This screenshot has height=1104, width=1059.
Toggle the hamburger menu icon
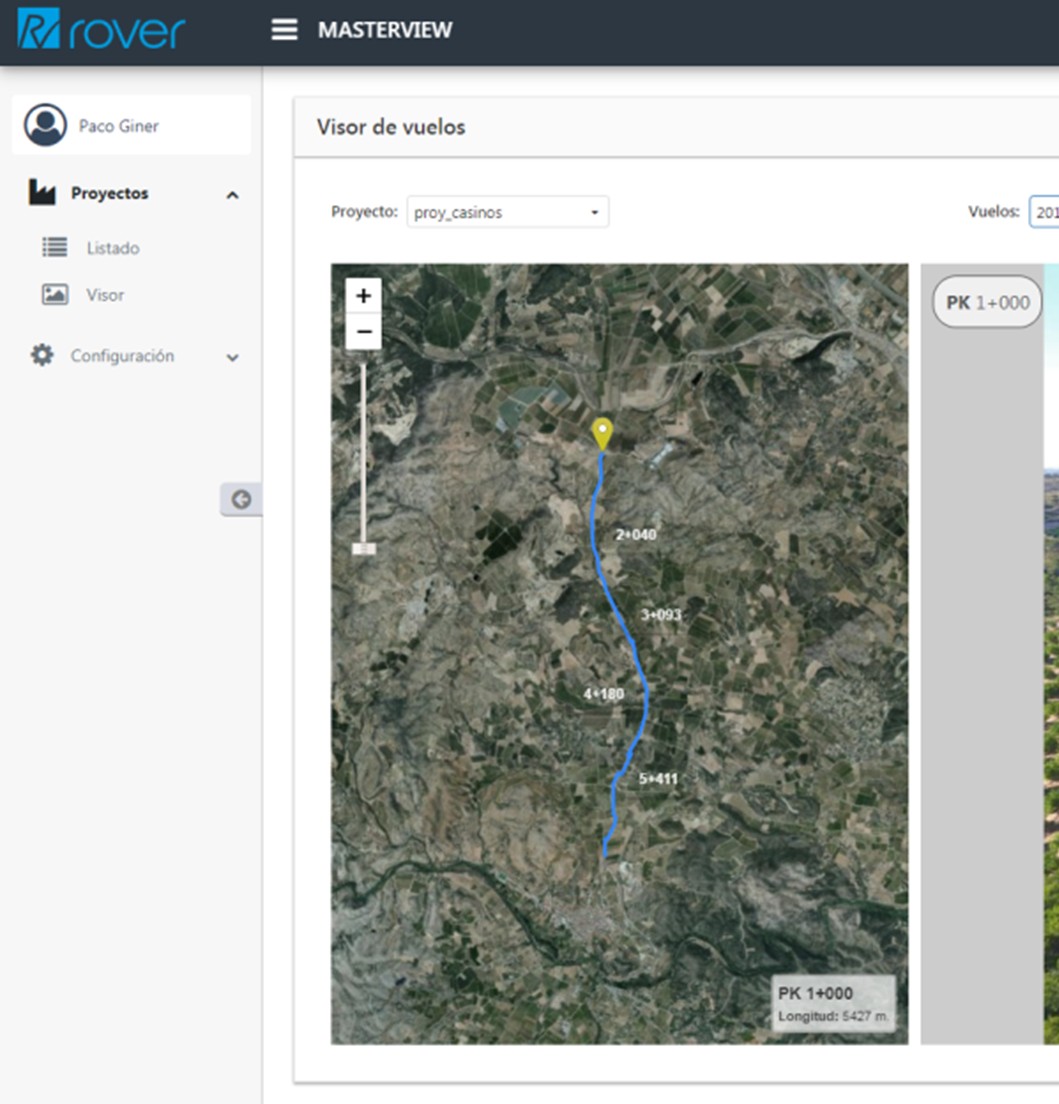coord(284,30)
